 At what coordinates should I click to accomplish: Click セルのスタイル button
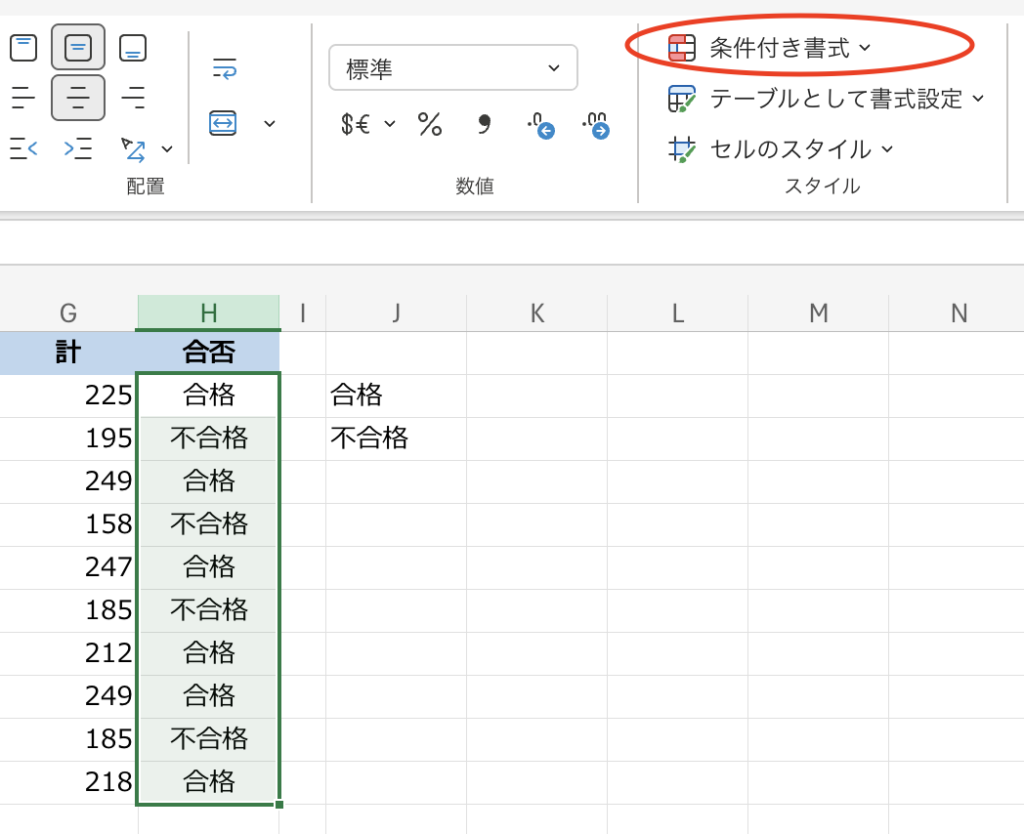(x=780, y=149)
